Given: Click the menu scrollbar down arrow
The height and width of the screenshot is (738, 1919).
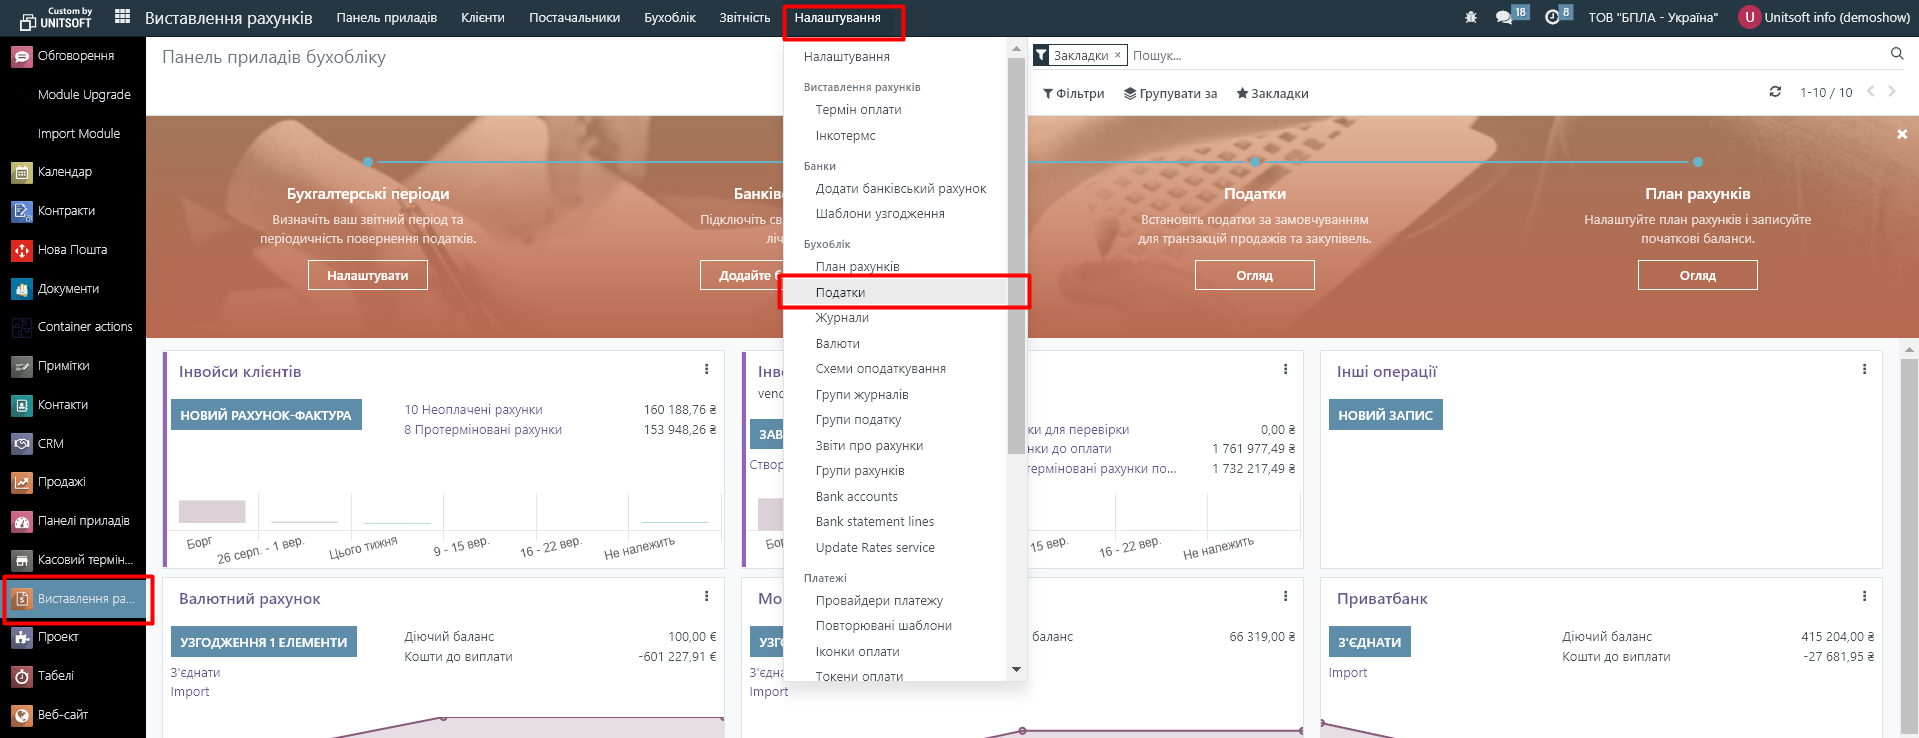Looking at the screenshot, I should pyautogui.click(x=1016, y=670).
